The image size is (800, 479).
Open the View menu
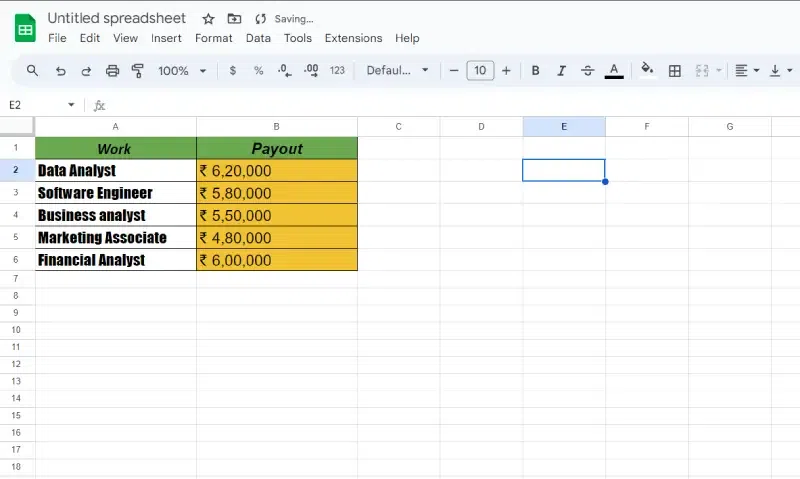126,38
